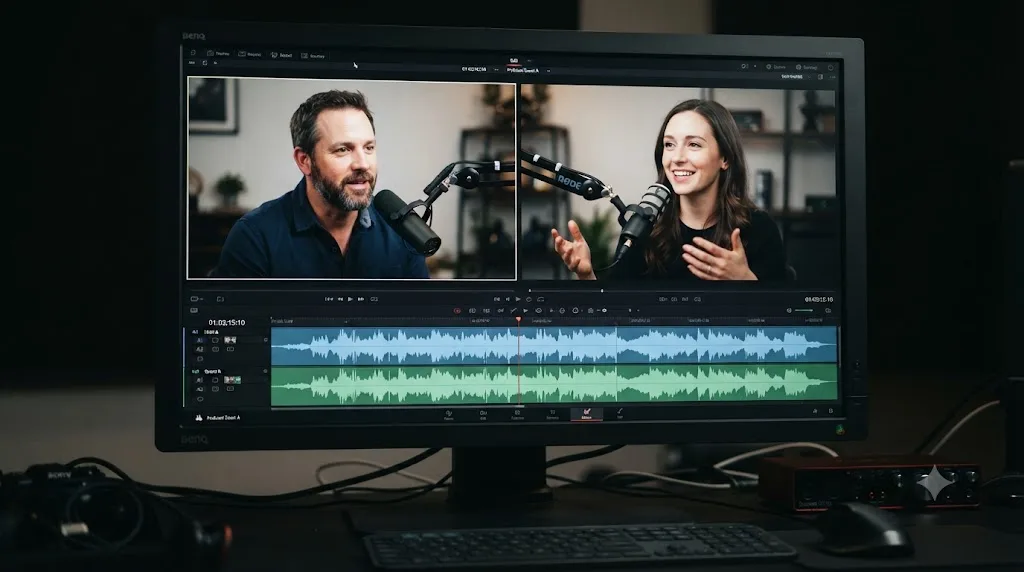Click the lock icon in timeline toolbar
The width and height of the screenshot is (1024, 572).
590,311
